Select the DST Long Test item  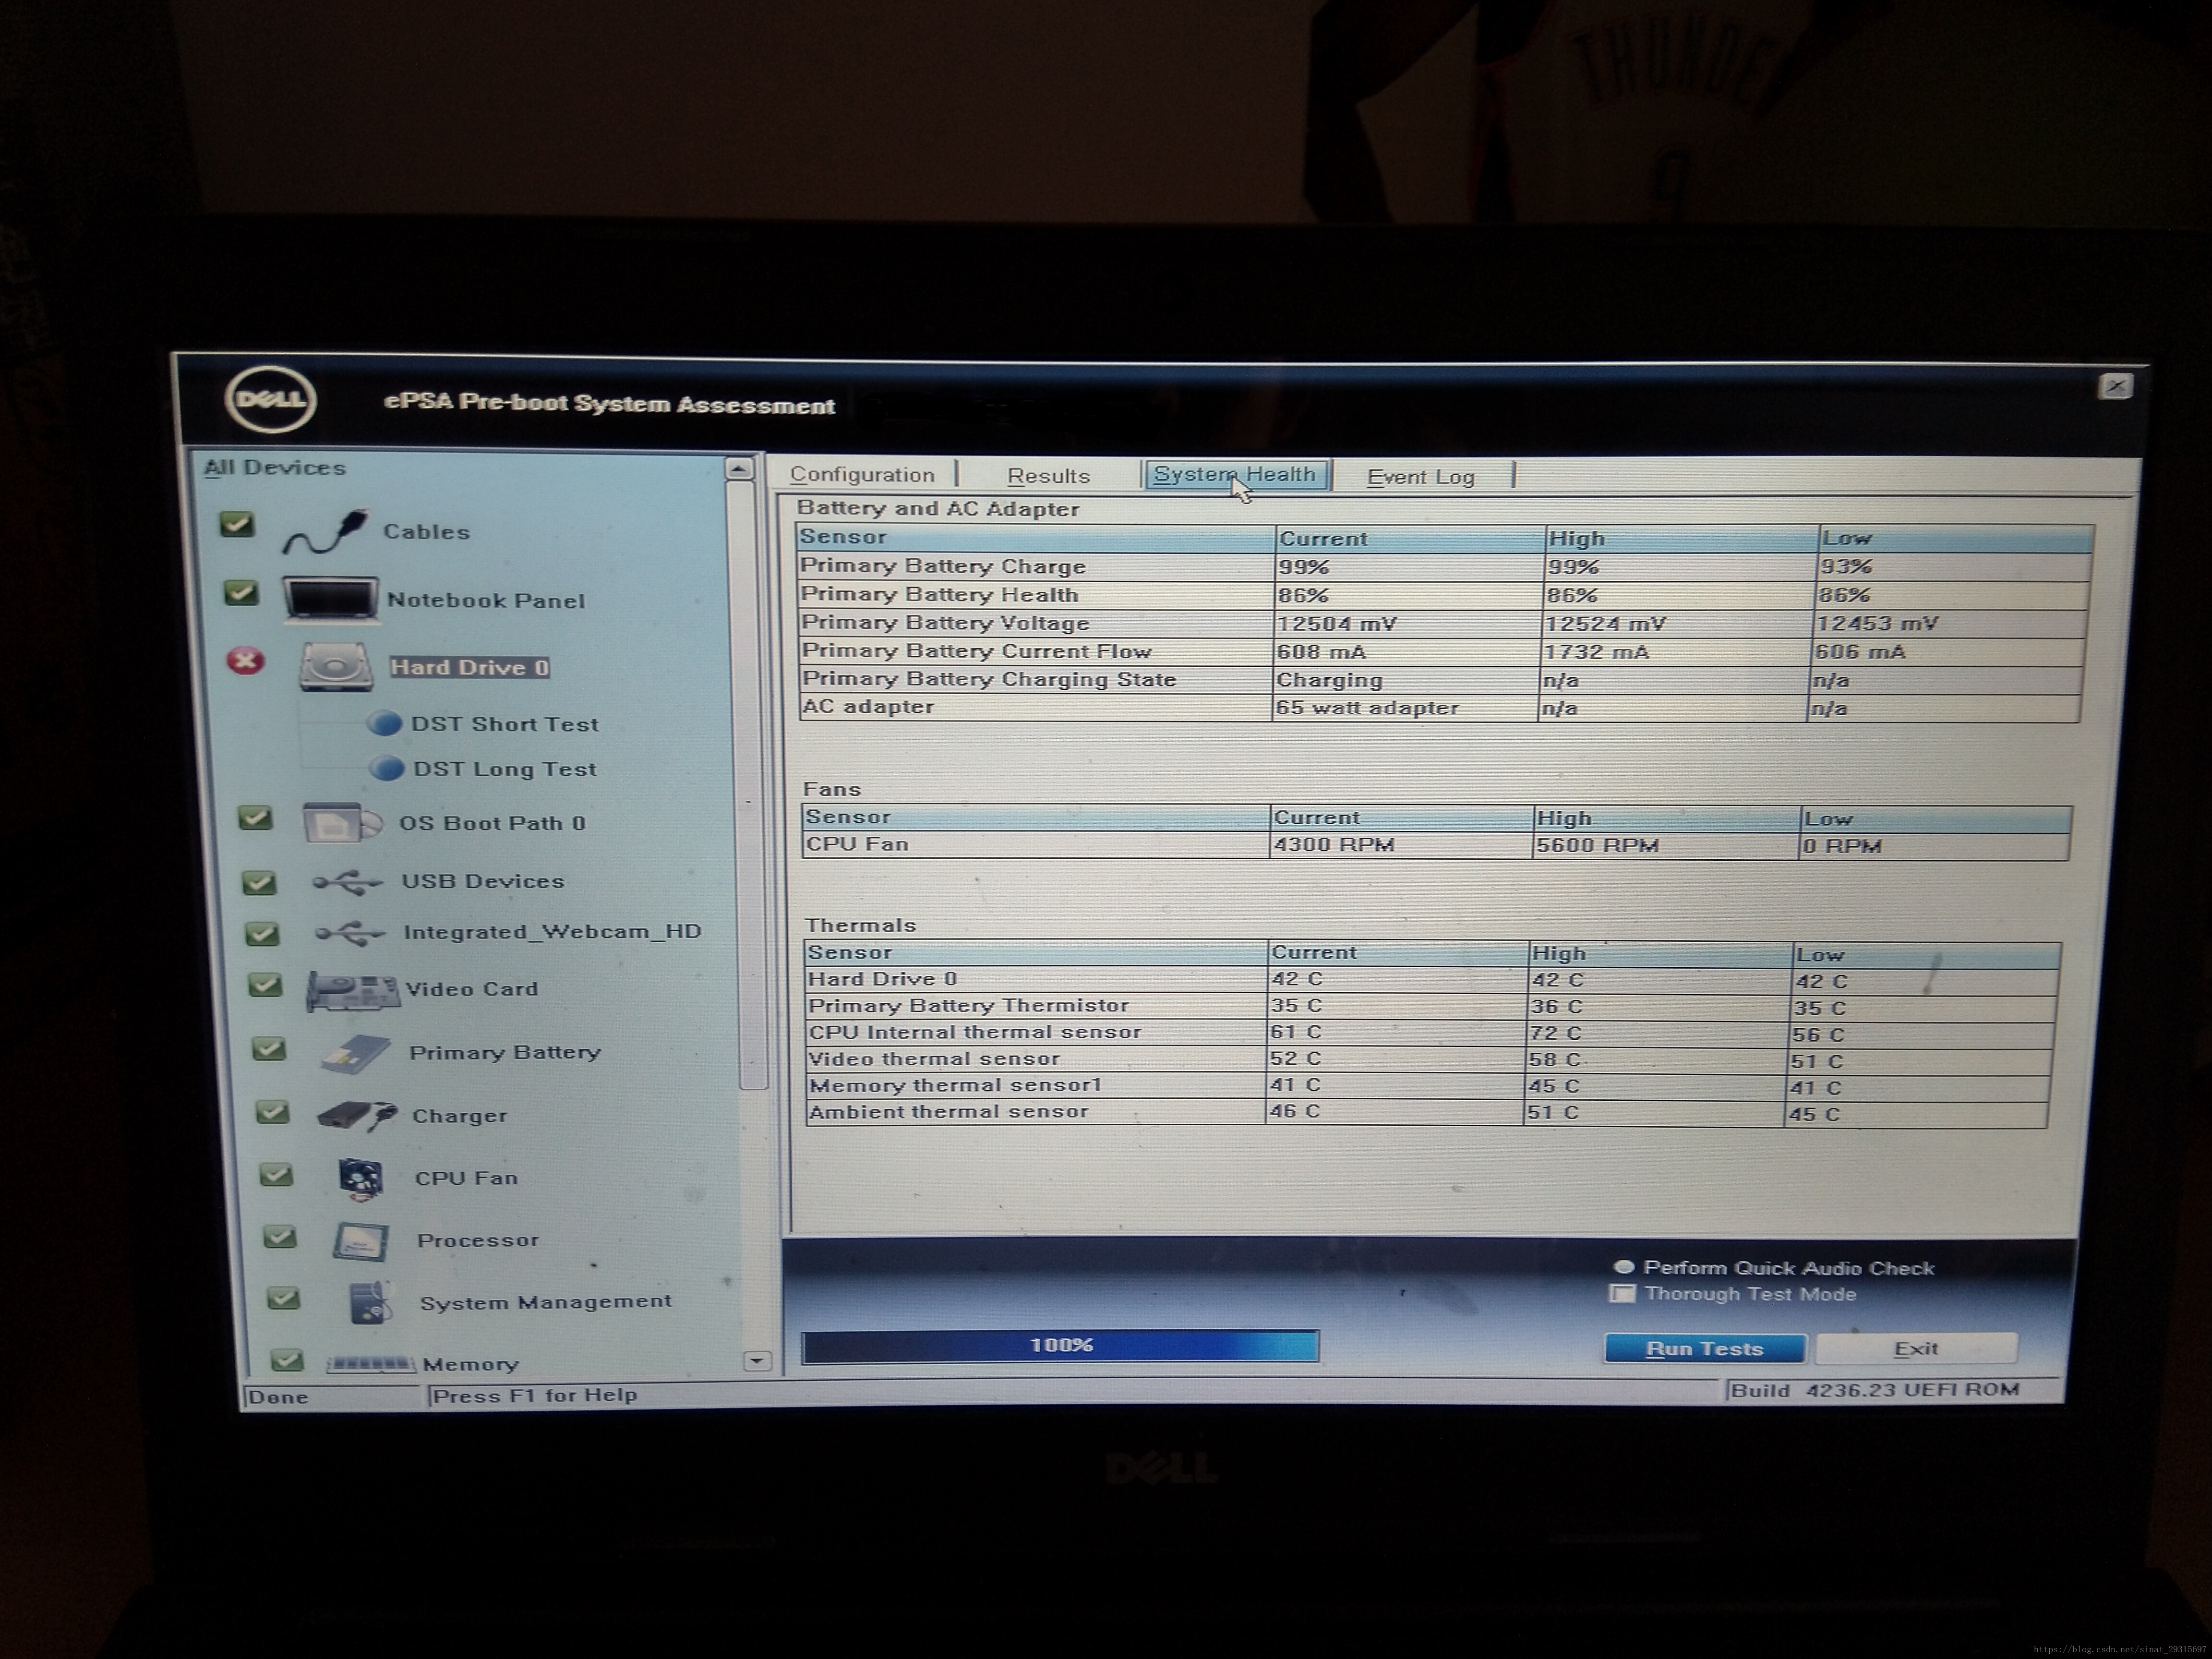505,769
